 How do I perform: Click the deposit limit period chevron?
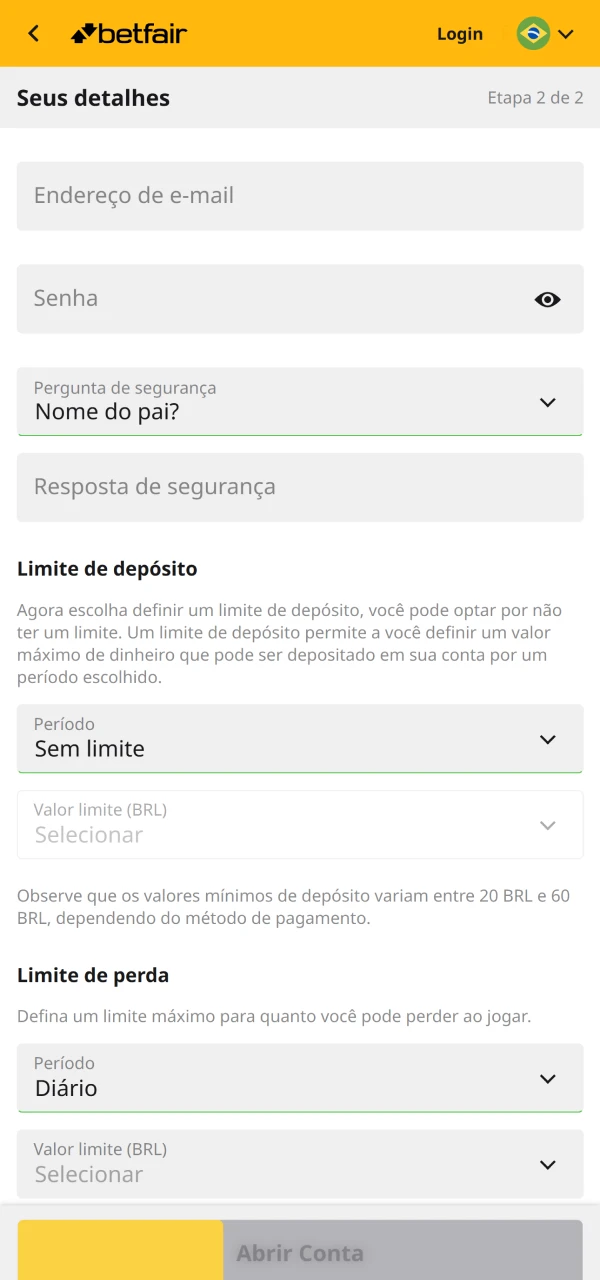[x=548, y=739]
